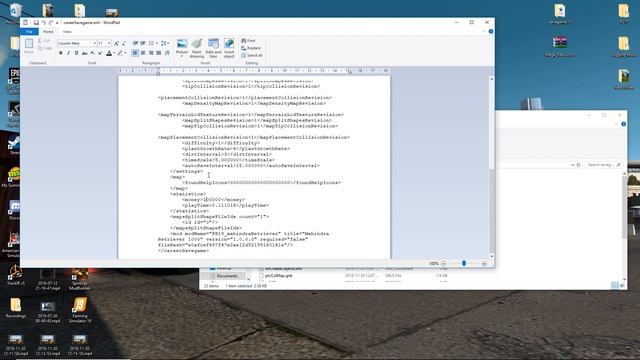
Task: Click the Increase indent icon
Action: [143, 43]
